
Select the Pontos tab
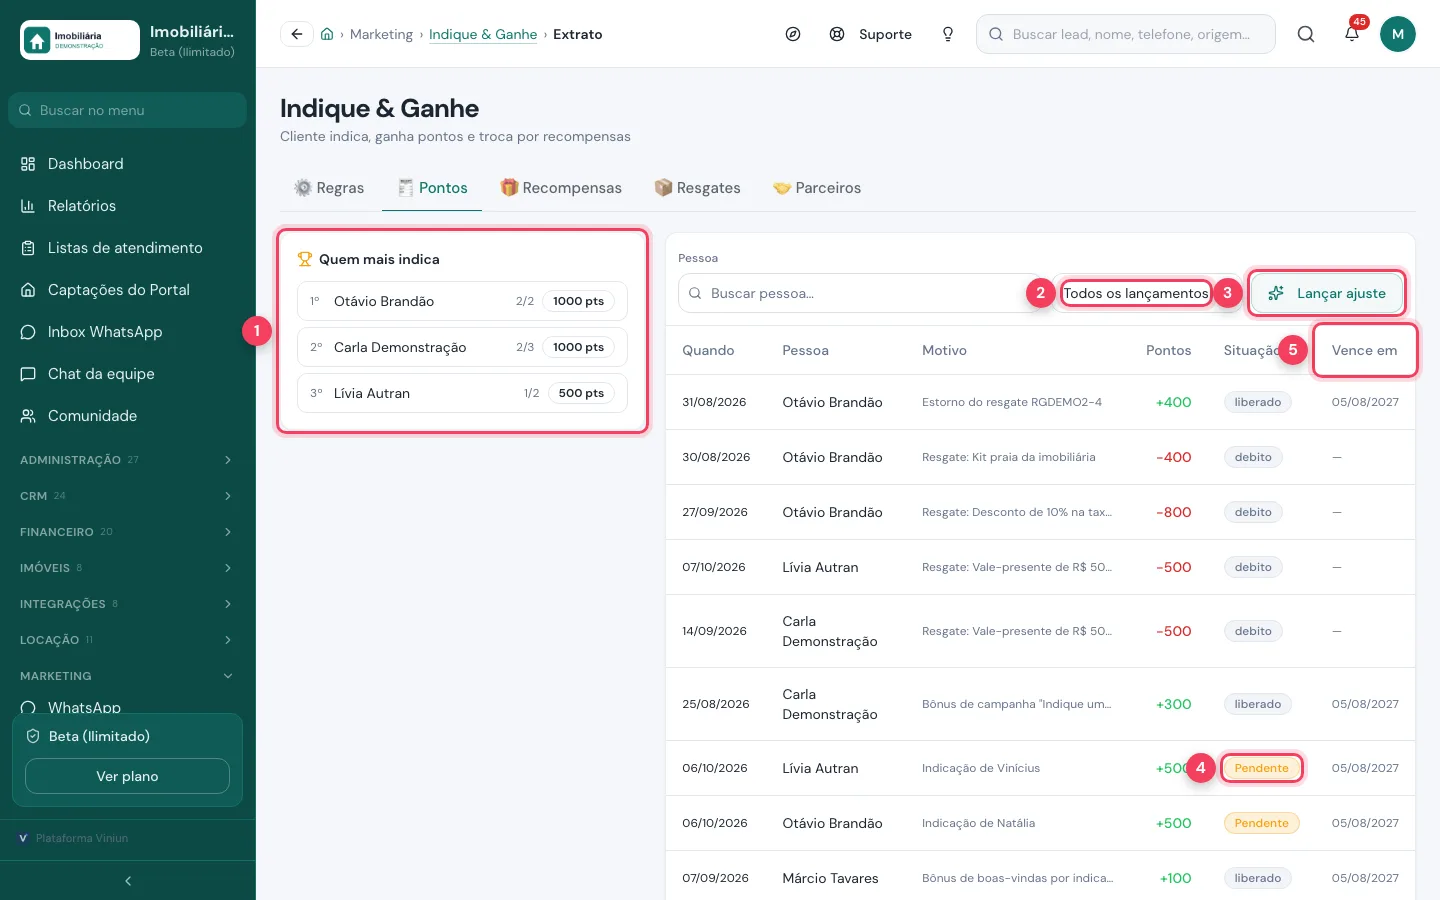pos(432,188)
